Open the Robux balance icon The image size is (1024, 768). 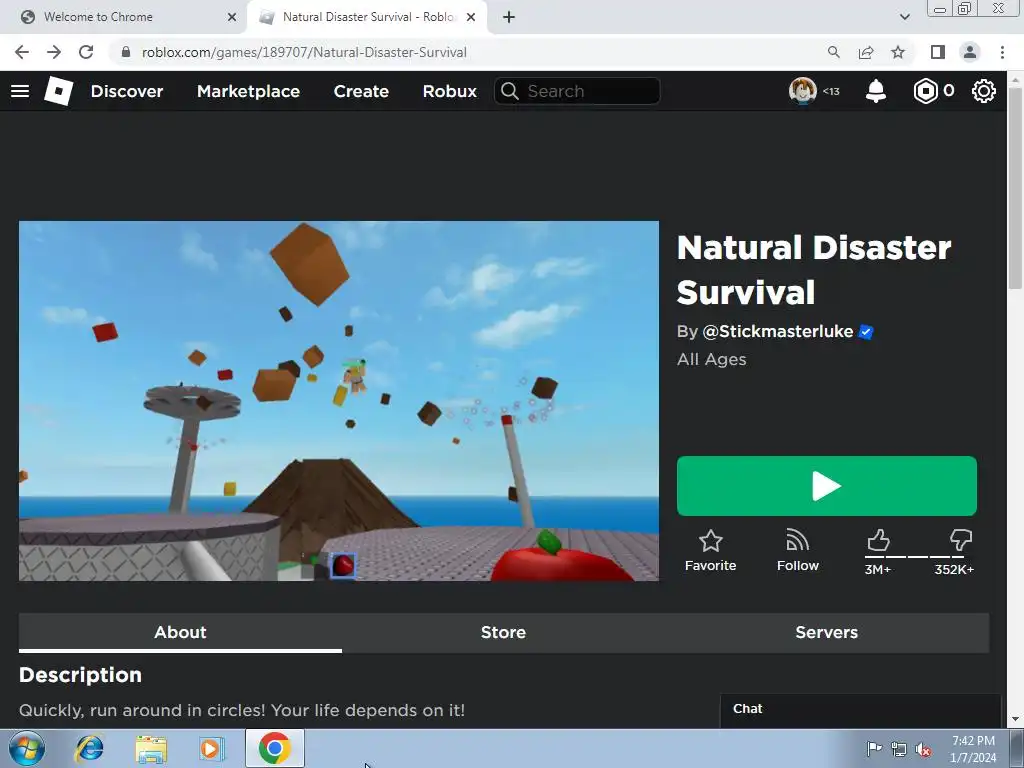925,91
